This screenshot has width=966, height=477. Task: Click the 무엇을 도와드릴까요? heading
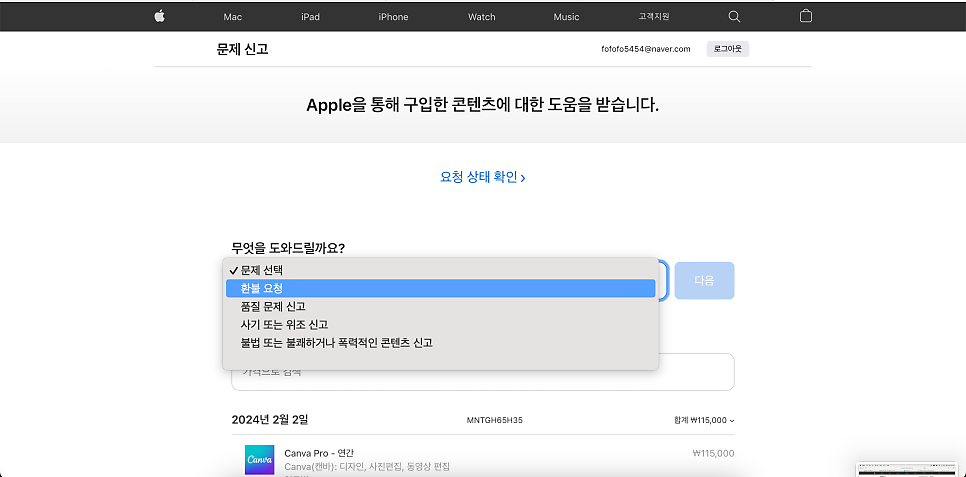(288, 248)
